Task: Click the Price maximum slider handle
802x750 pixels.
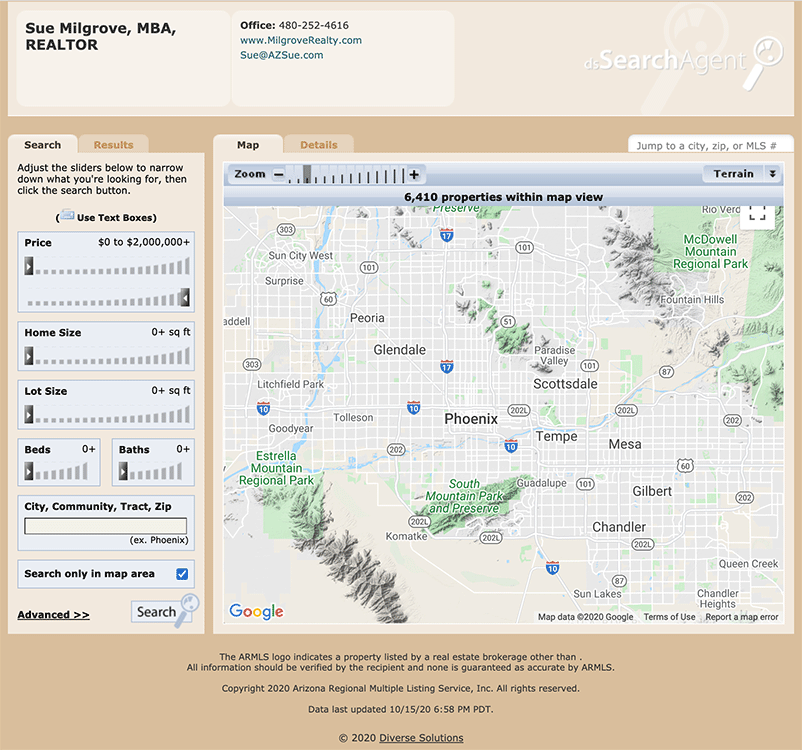Action: pos(185,297)
